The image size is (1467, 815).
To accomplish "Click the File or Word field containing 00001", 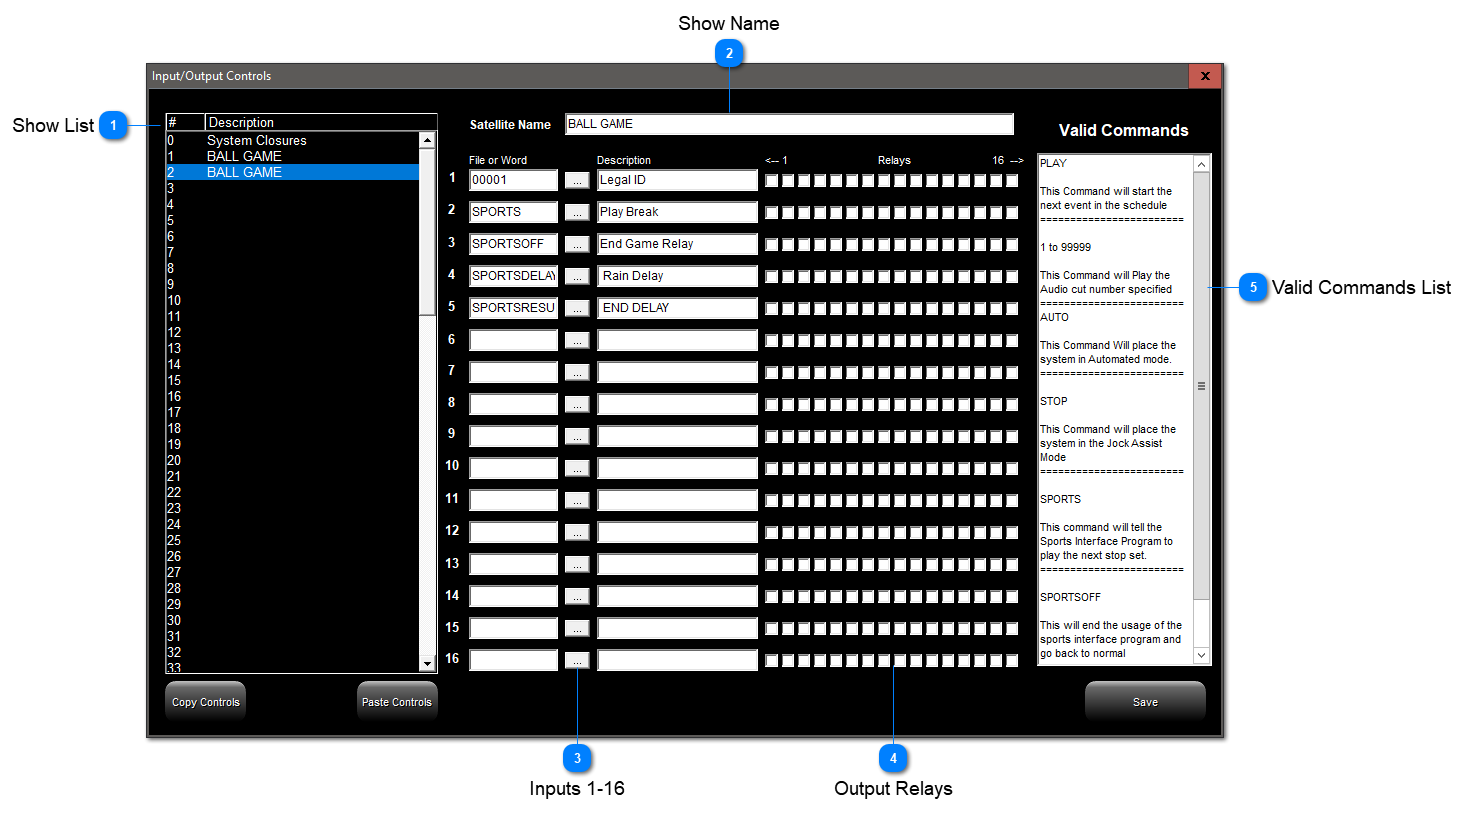I will tap(513, 180).
